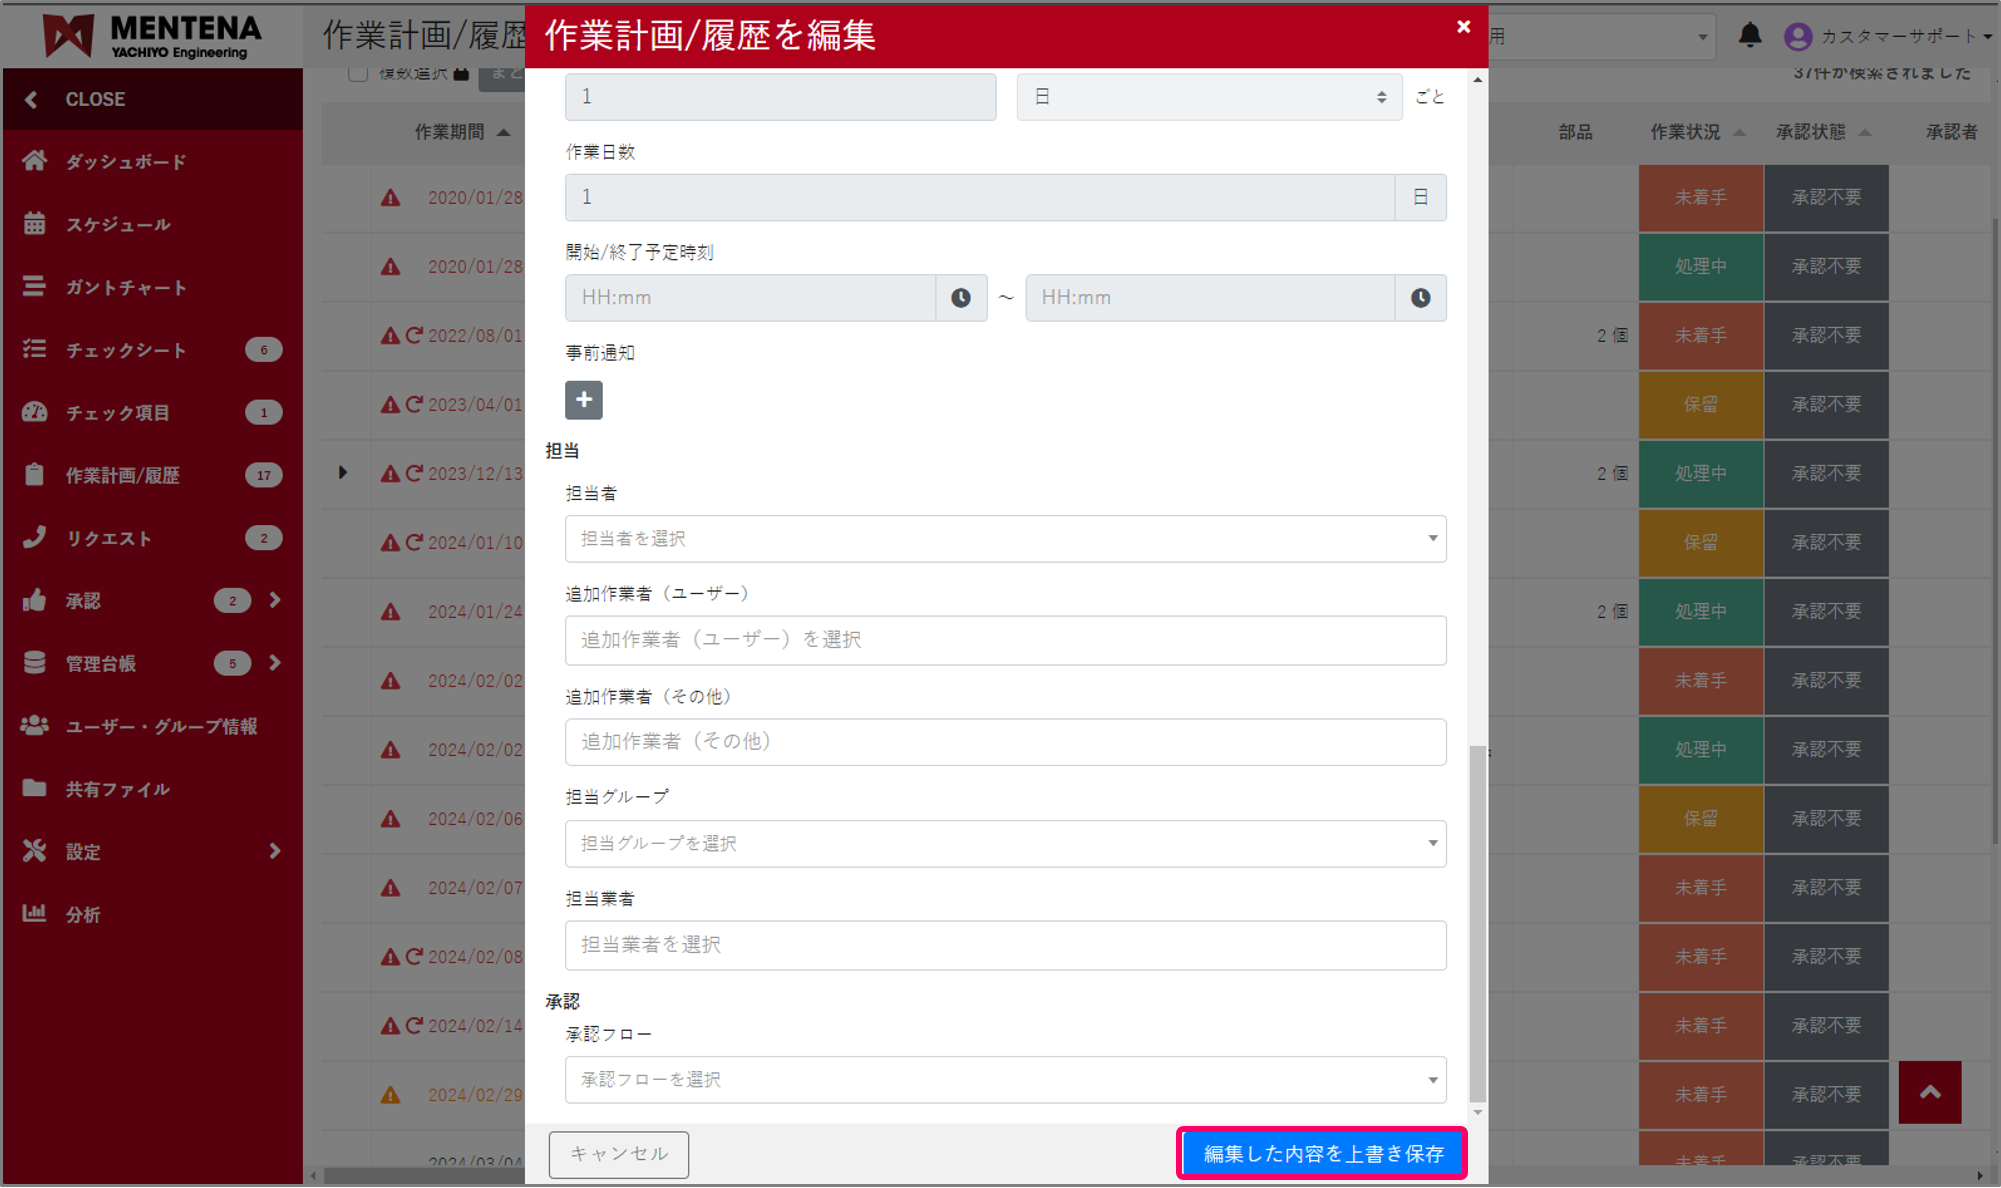Open ダッシュボード home icon in sidebar
The width and height of the screenshot is (2001, 1188).
(35, 161)
